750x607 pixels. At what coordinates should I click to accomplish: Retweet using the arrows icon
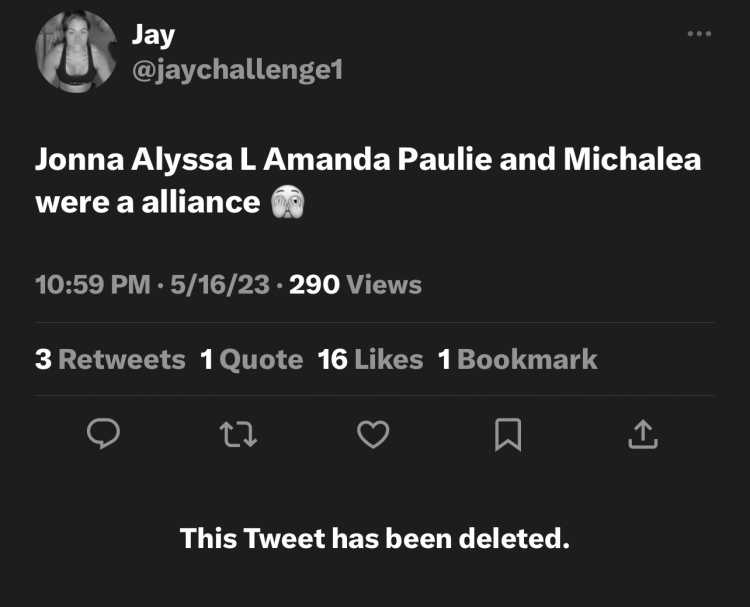coord(238,434)
